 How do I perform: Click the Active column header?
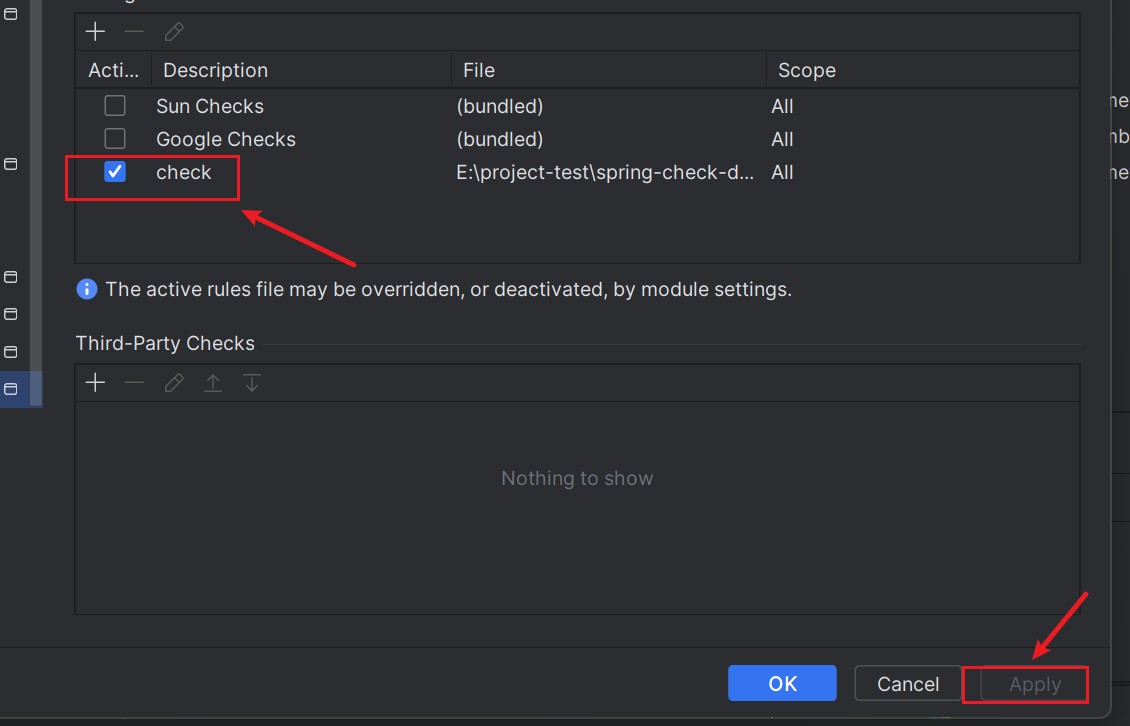pos(113,70)
